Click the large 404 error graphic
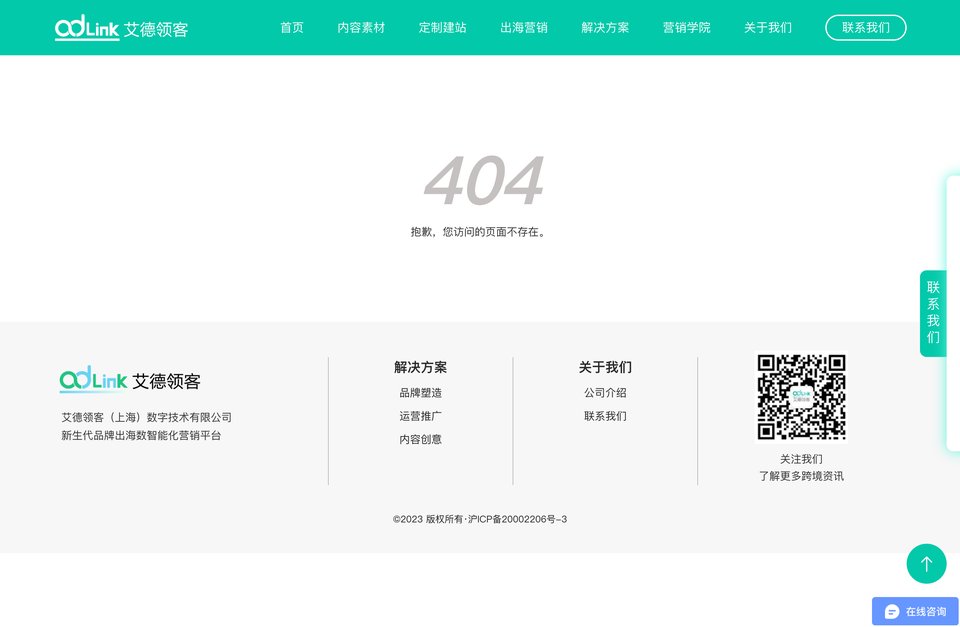This screenshot has height=627, width=960. coord(484,181)
